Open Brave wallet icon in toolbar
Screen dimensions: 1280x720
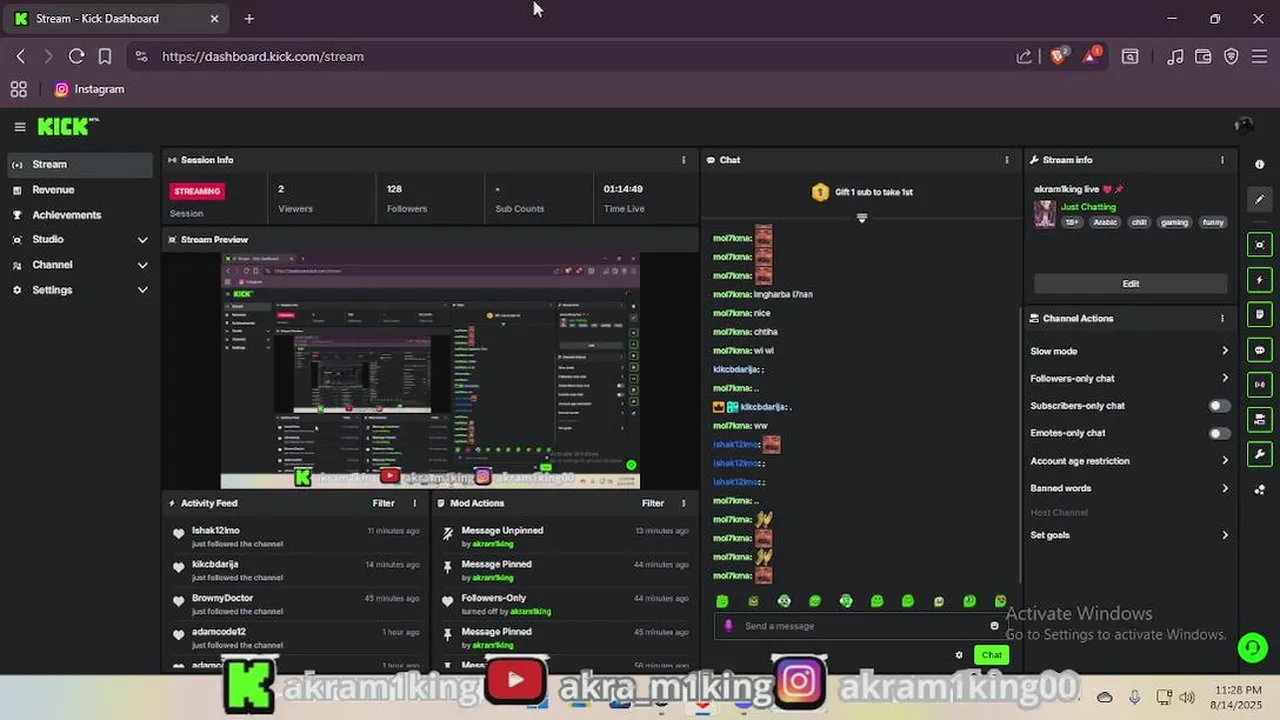pos(1203,57)
